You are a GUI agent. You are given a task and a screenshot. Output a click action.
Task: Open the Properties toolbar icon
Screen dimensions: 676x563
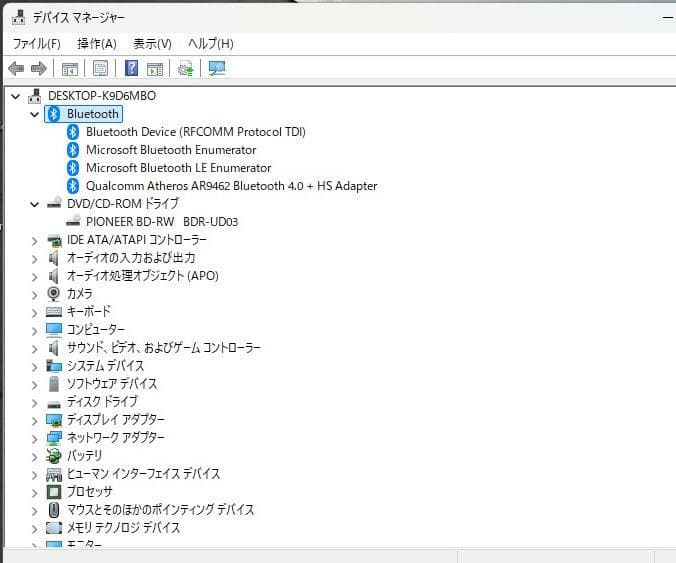(100, 68)
